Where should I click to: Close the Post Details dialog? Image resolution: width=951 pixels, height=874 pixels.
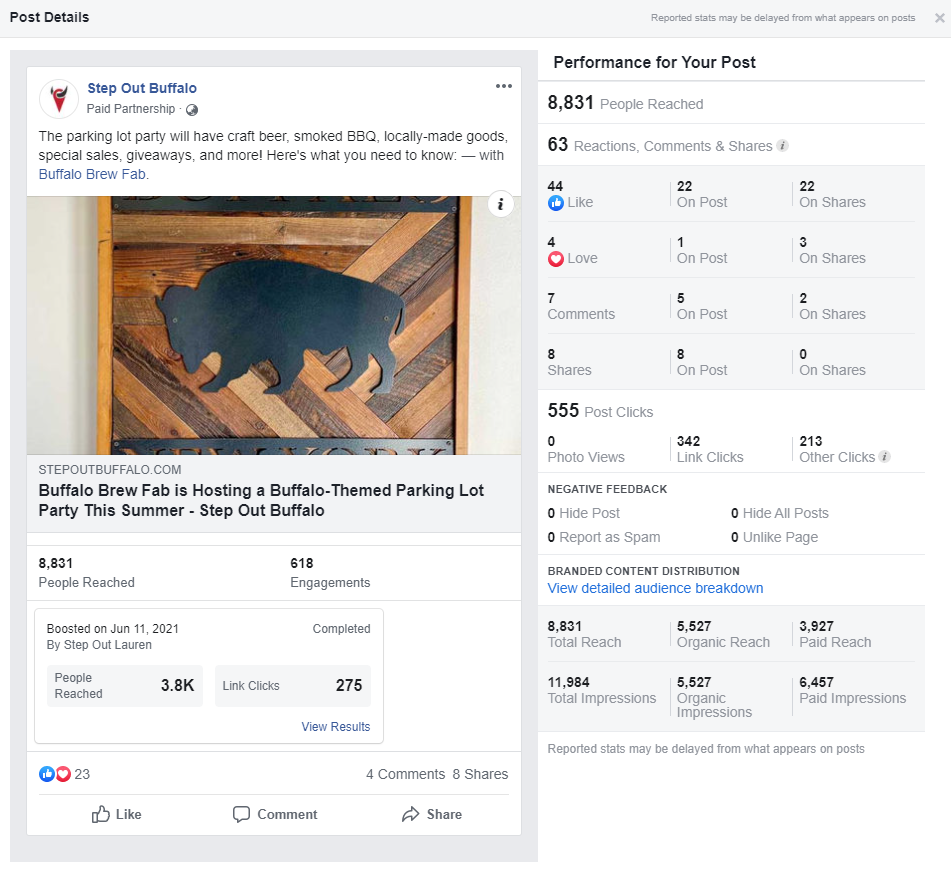click(x=939, y=18)
